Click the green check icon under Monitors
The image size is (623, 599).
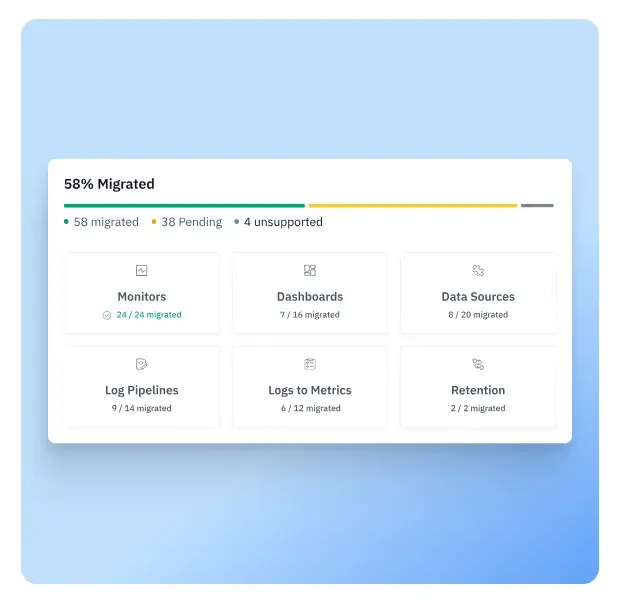pos(107,315)
